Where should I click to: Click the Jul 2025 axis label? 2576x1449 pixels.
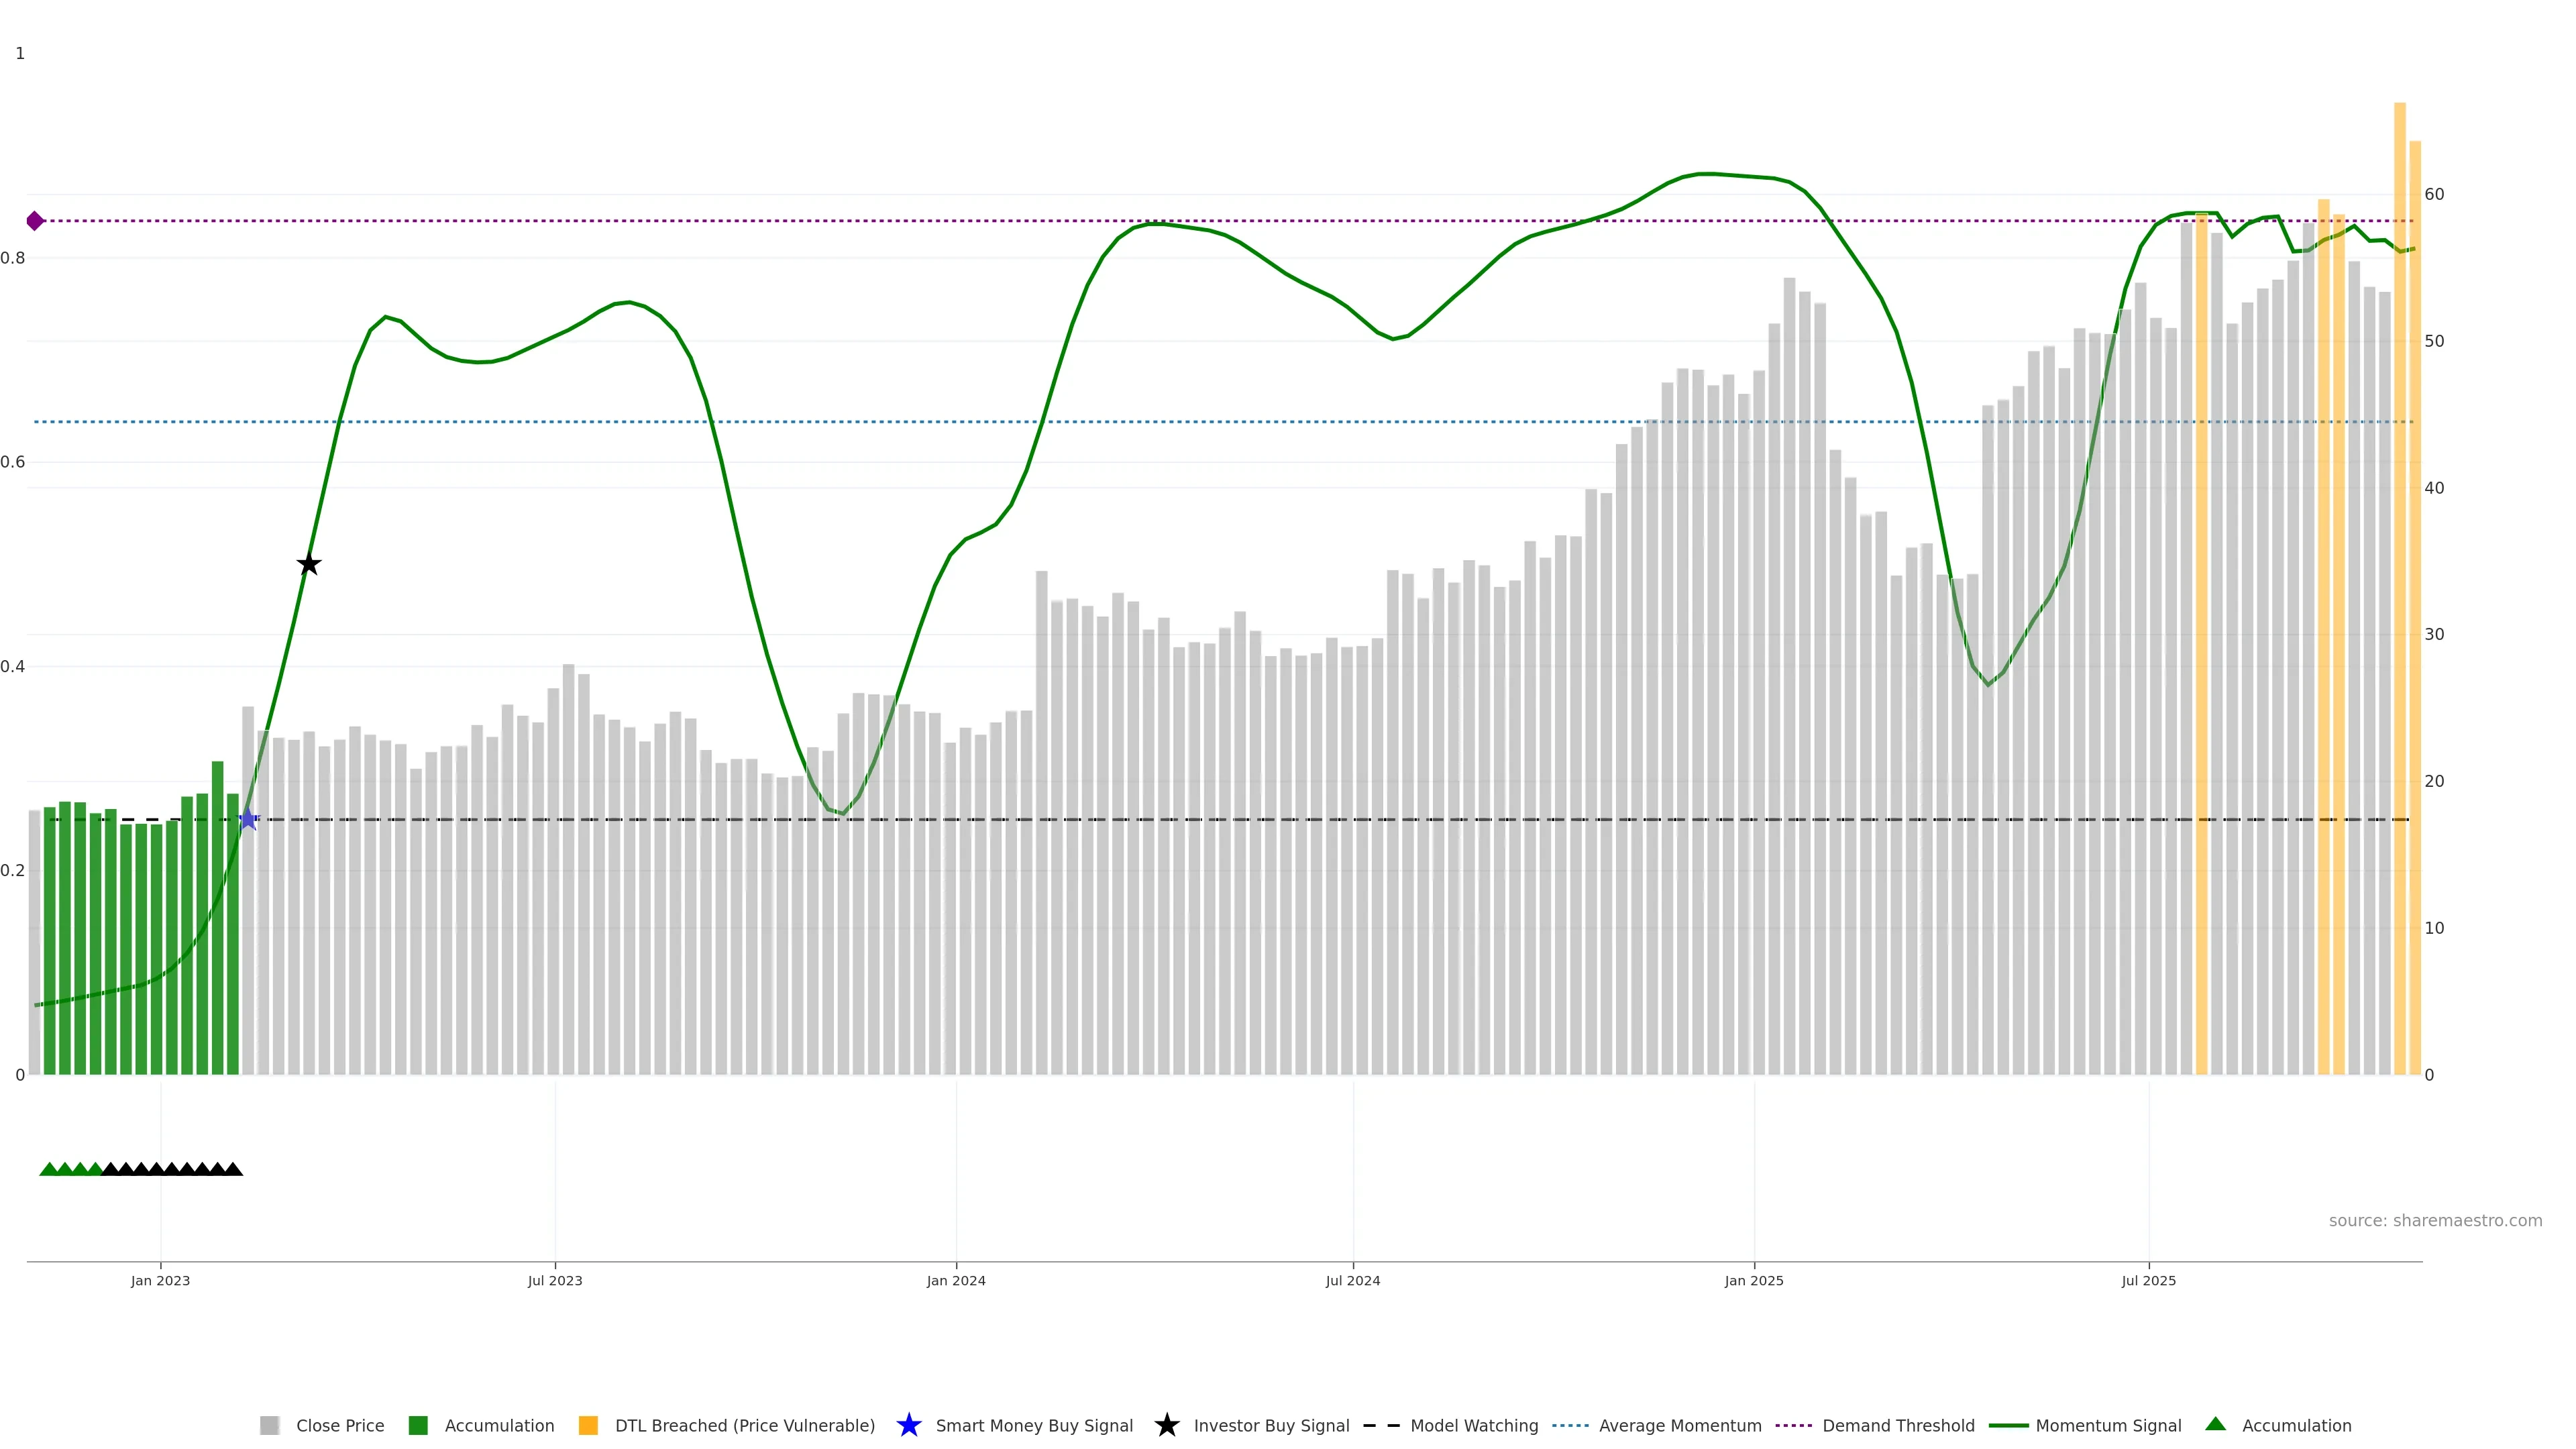(2148, 1280)
